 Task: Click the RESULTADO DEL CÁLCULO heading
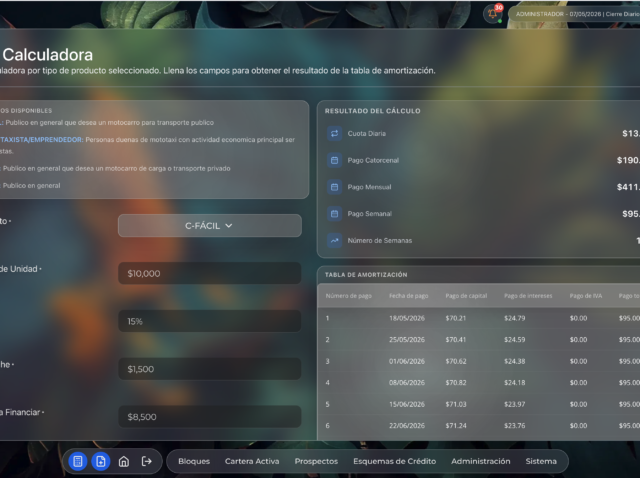pyautogui.click(x=372, y=111)
